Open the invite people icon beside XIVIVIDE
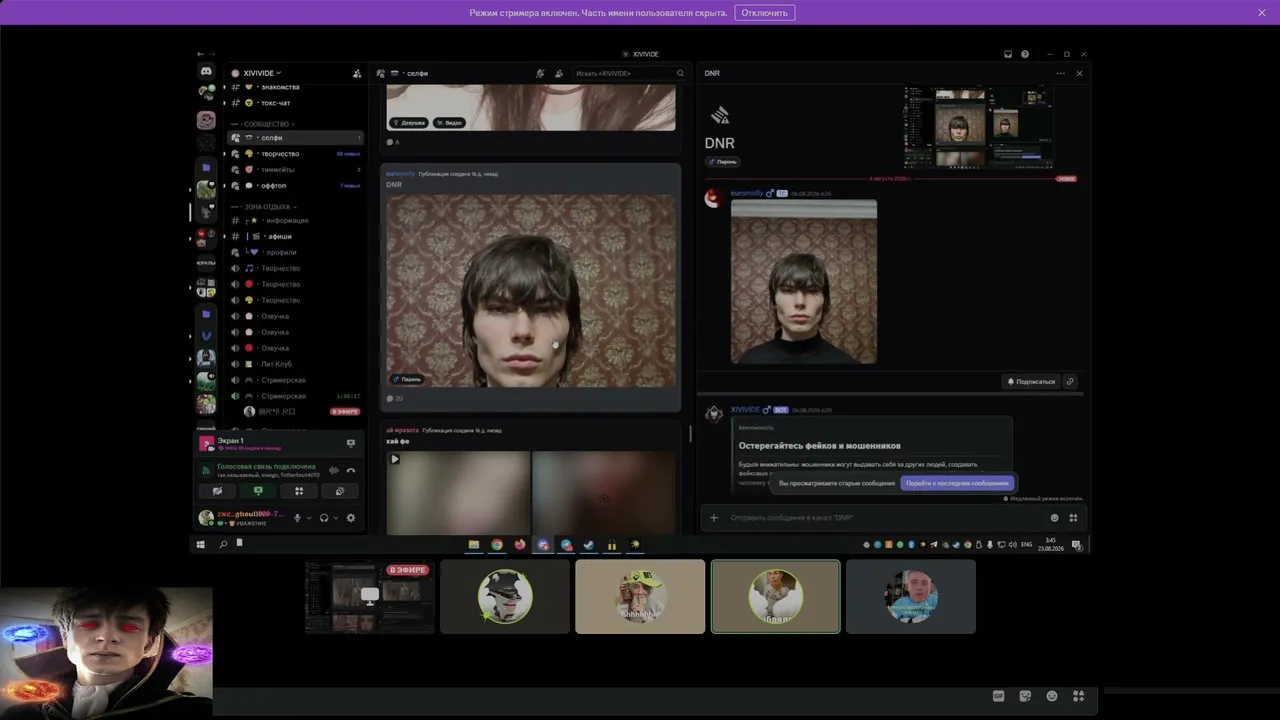Viewport: 1280px width, 720px height. (x=357, y=73)
